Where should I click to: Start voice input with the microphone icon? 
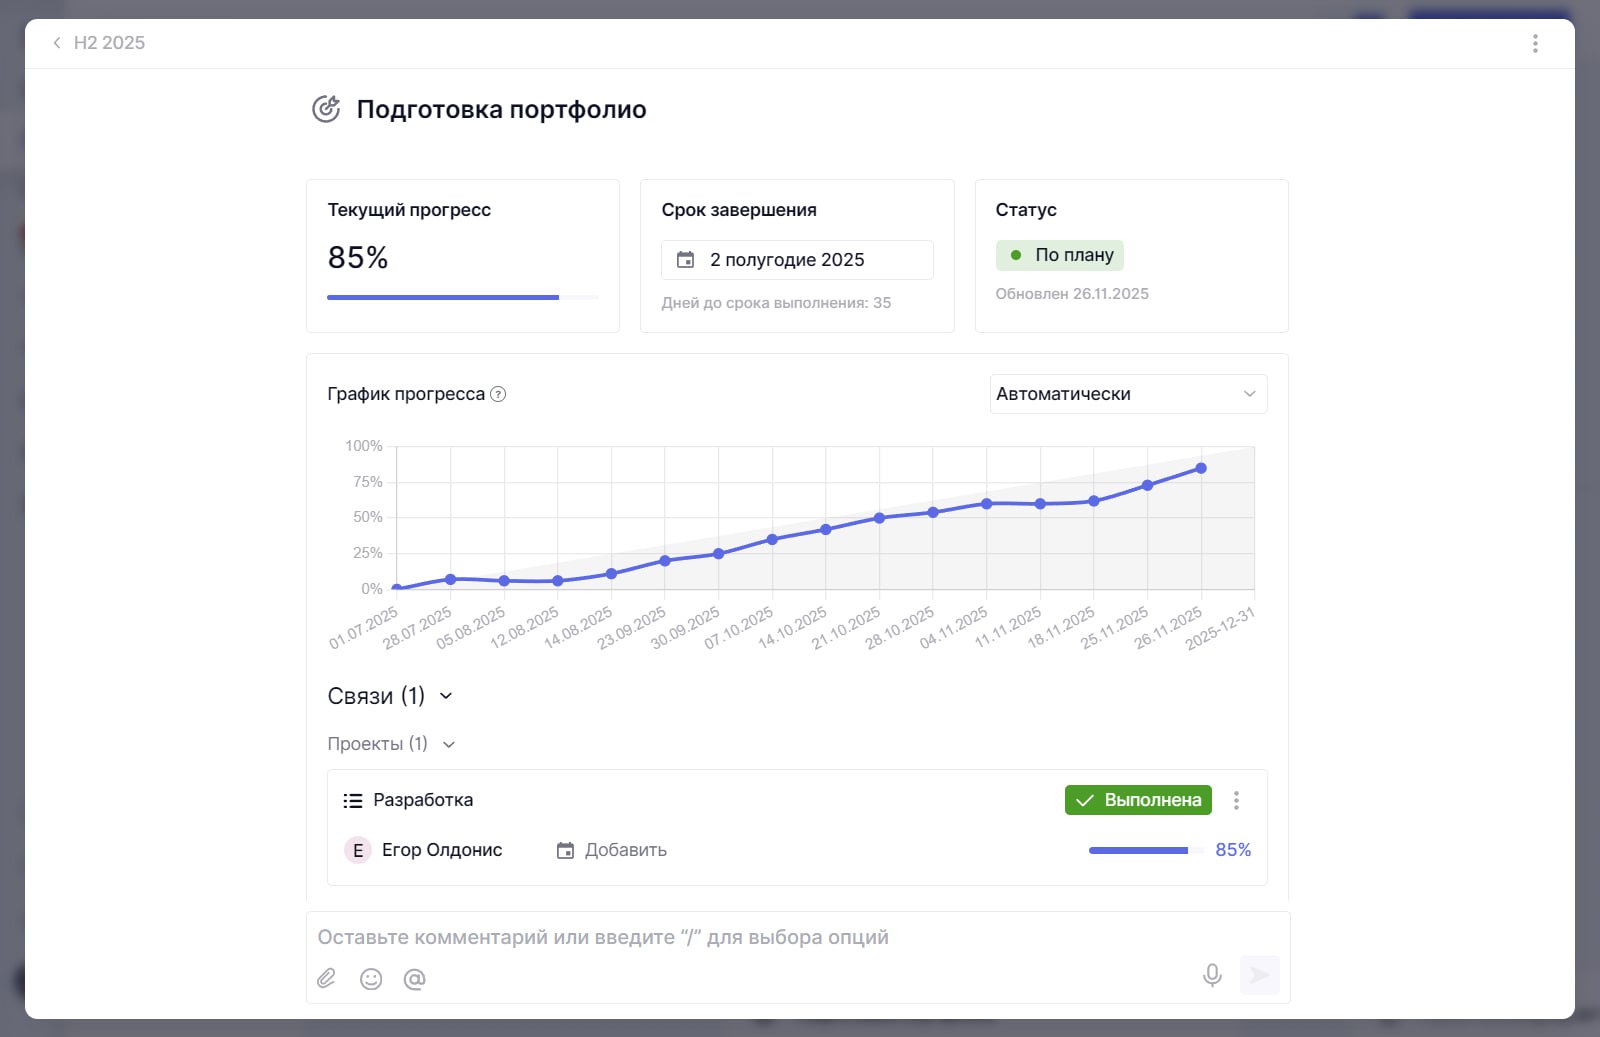click(x=1212, y=975)
